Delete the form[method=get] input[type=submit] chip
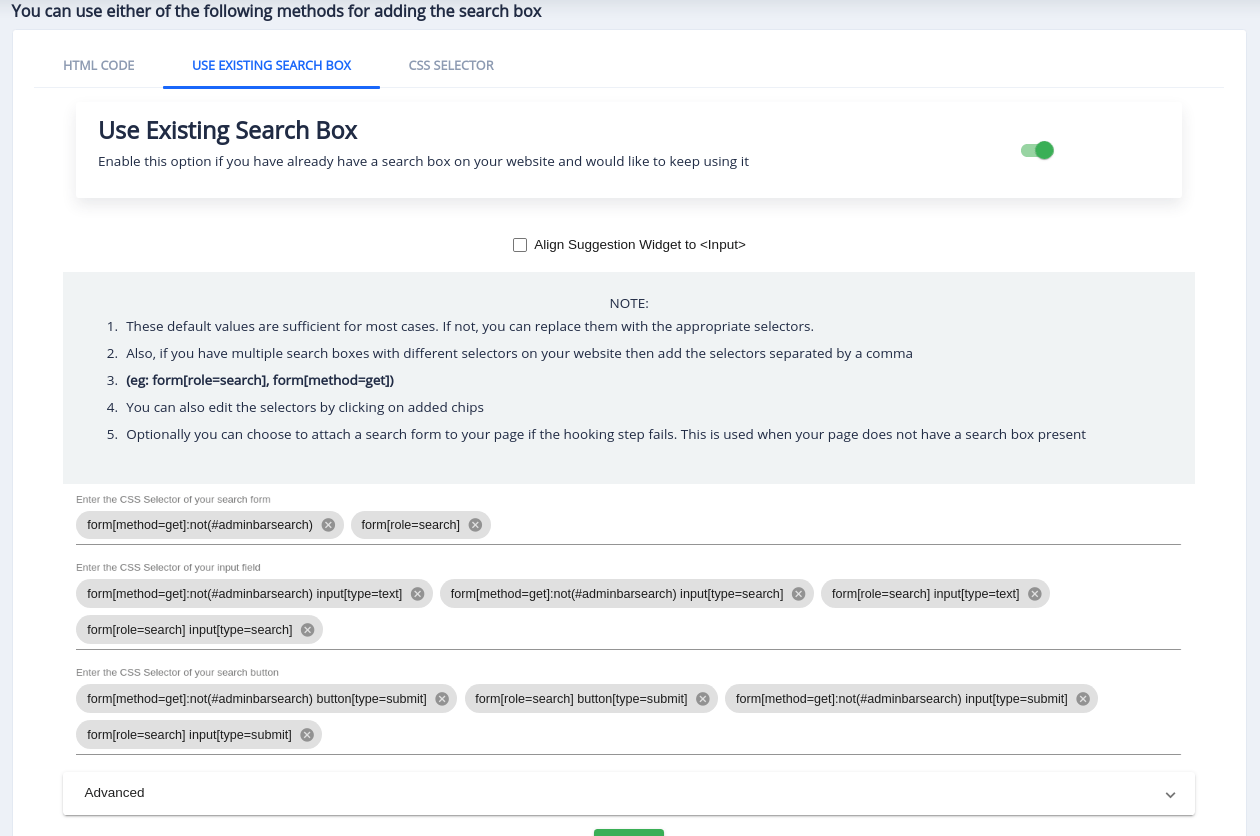Image resolution: width=1260 pixels, height=836 pixels. pyautogui.click(x=1082, y=698)
